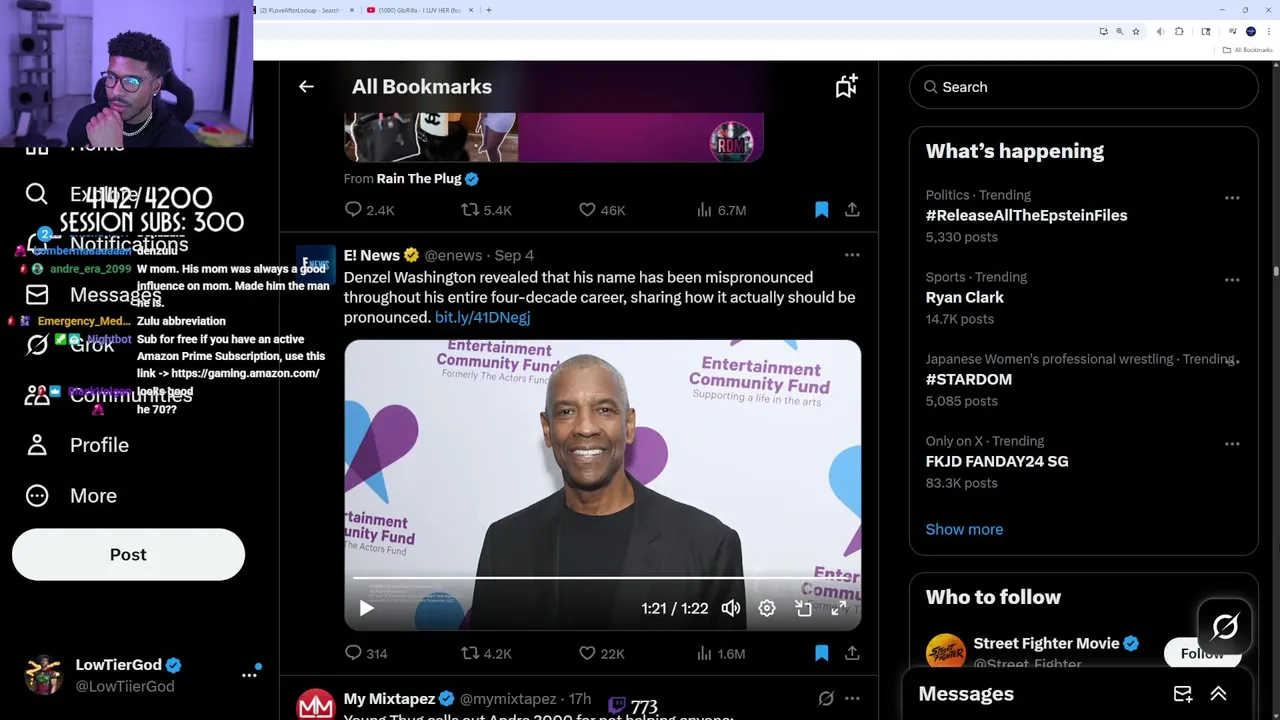This screenshot has width=1280, height=720.
Task: Compose a new message in Messages drawer
Action: click(1183, 694)
